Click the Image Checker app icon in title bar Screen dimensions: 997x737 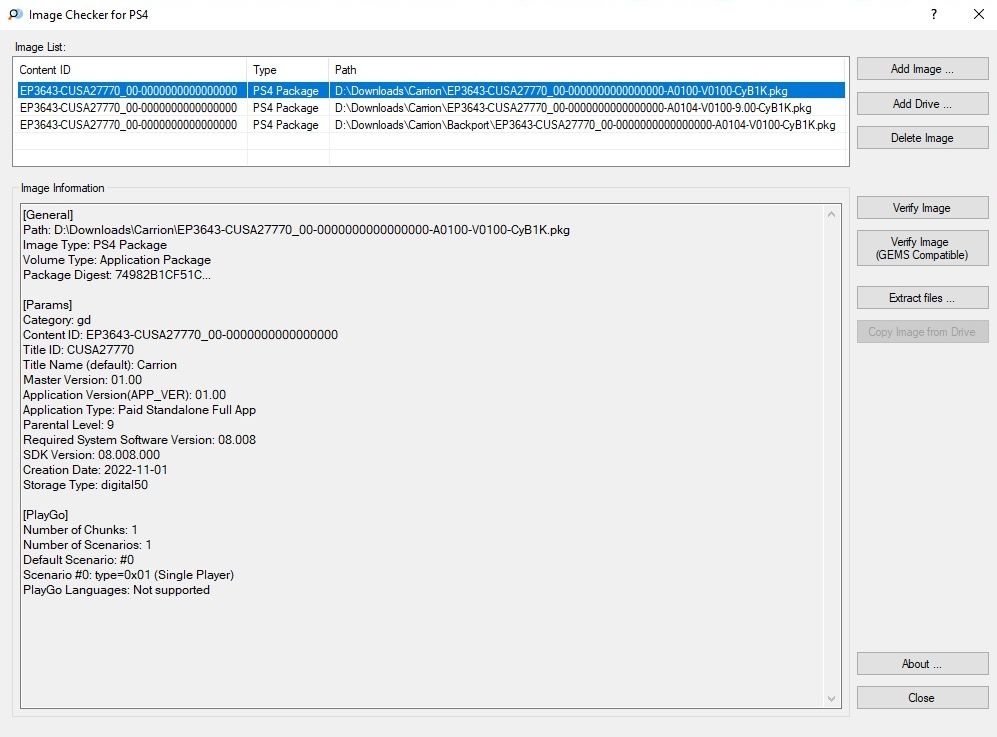click(15, 14)
